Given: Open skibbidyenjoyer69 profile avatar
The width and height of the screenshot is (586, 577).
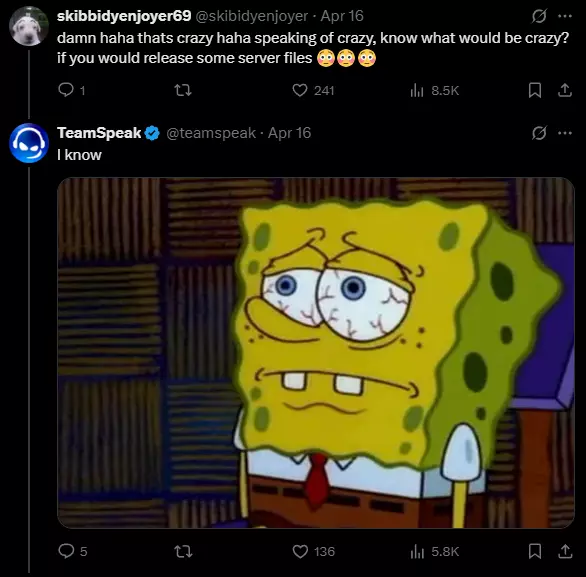Looking at the screenshot, I should (x=29, y=26).
